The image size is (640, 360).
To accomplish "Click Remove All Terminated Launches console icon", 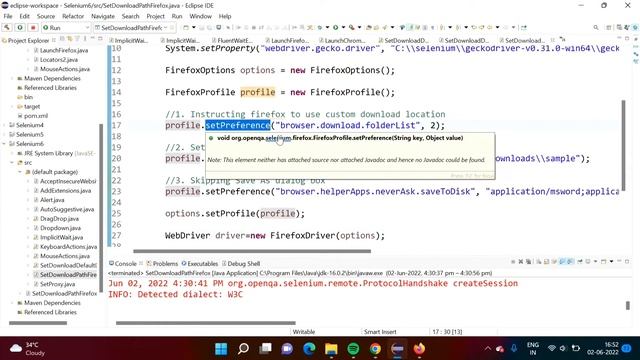I will click(x=529, y=262).
